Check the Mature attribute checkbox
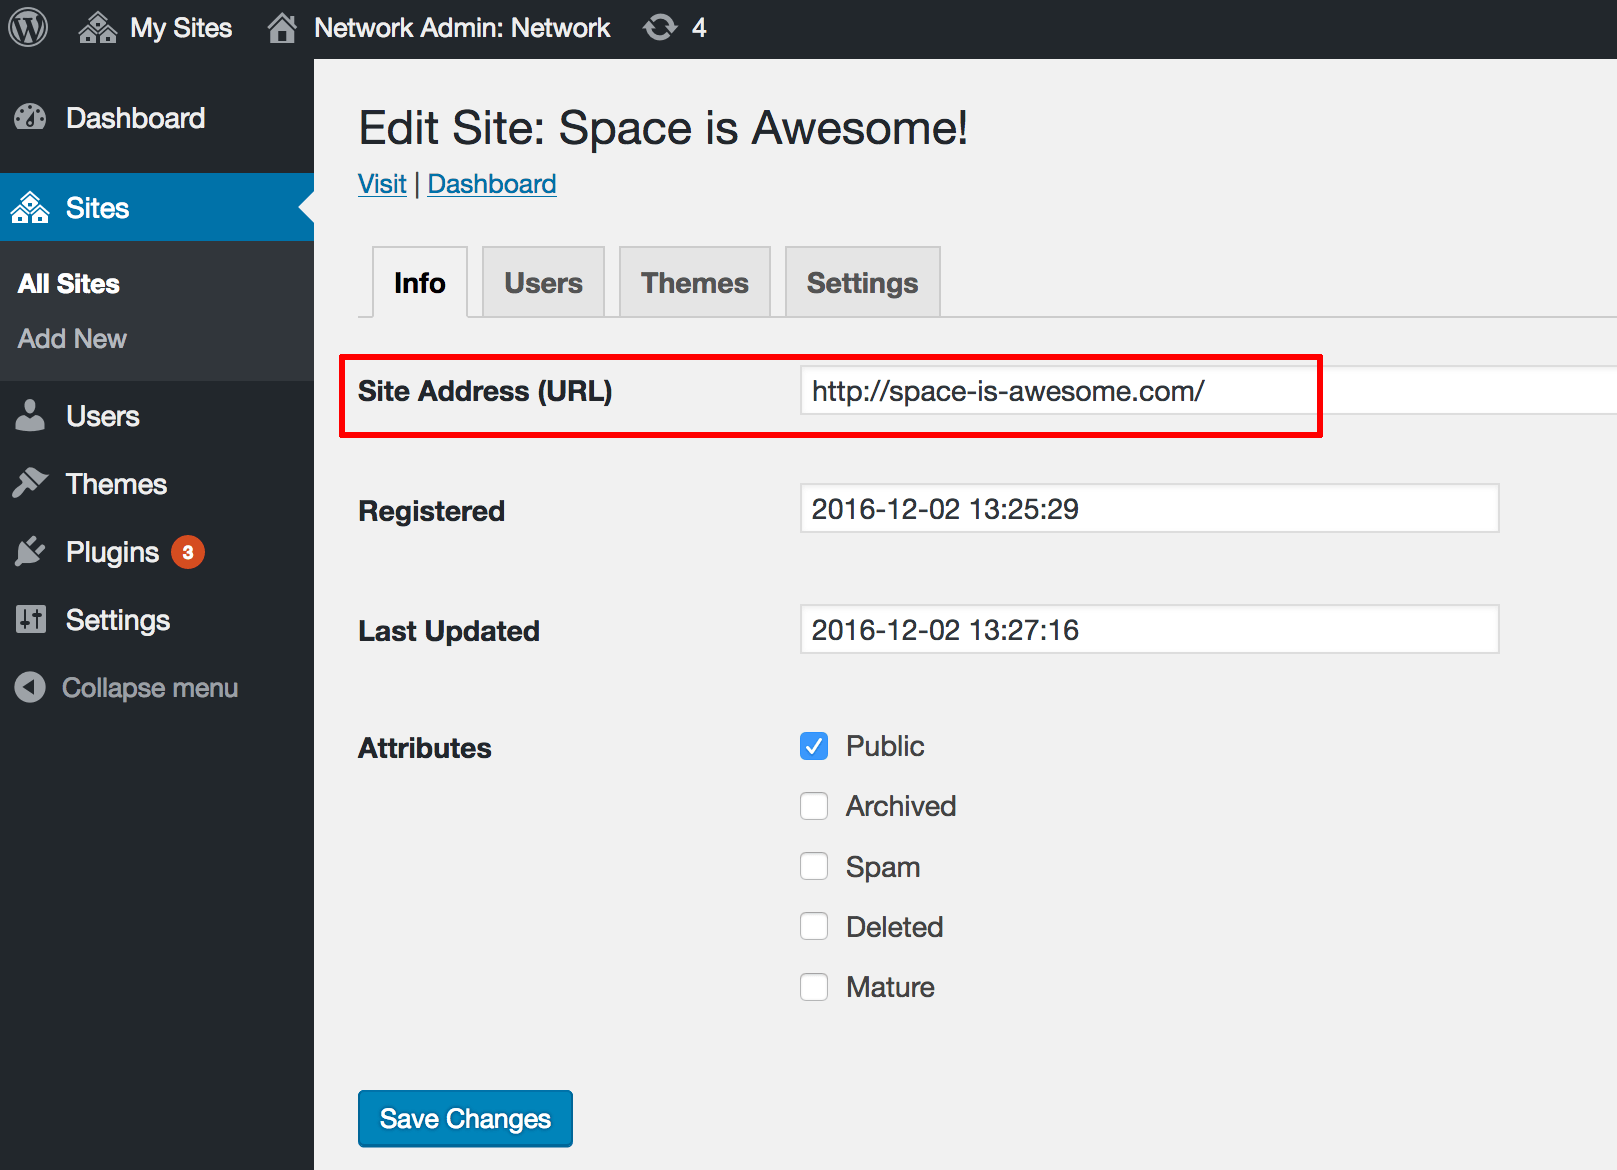 pyautogui.click(x=814, y=986)
